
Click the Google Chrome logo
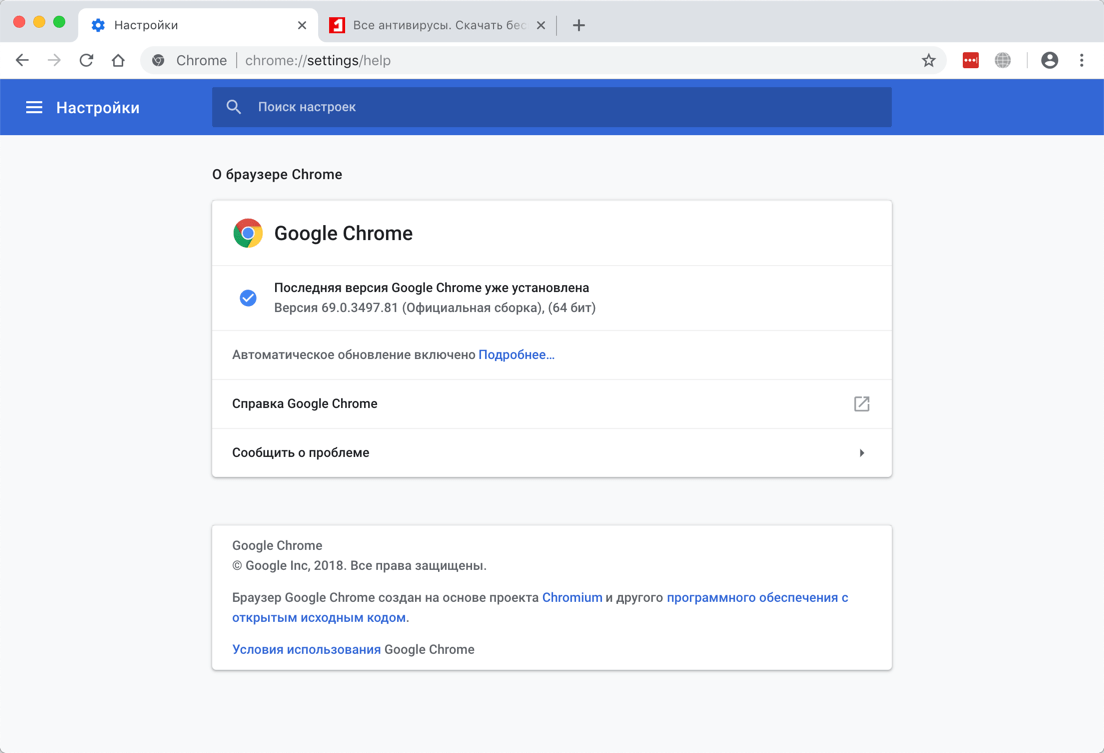pyautogui.click(x=248, y=233)
